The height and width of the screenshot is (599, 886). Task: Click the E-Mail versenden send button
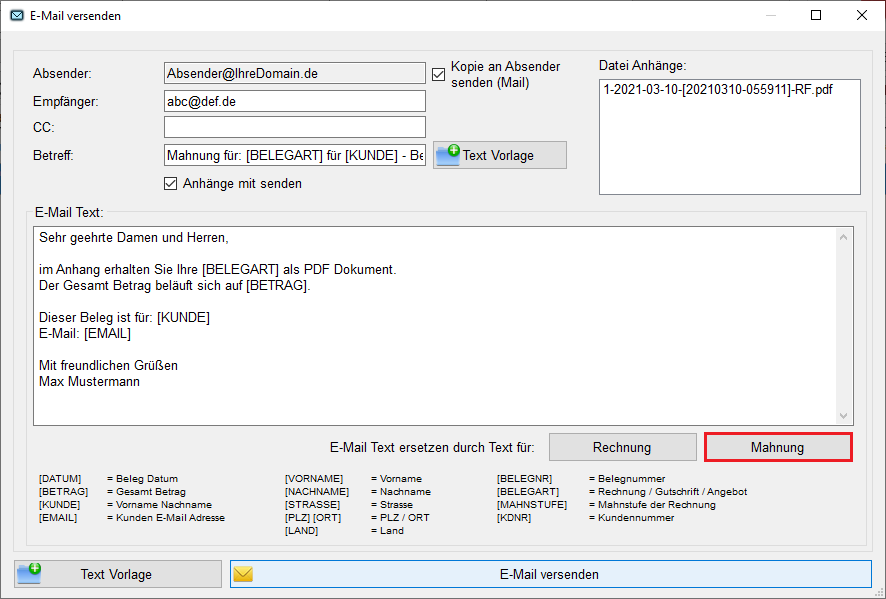click(550, 574)
